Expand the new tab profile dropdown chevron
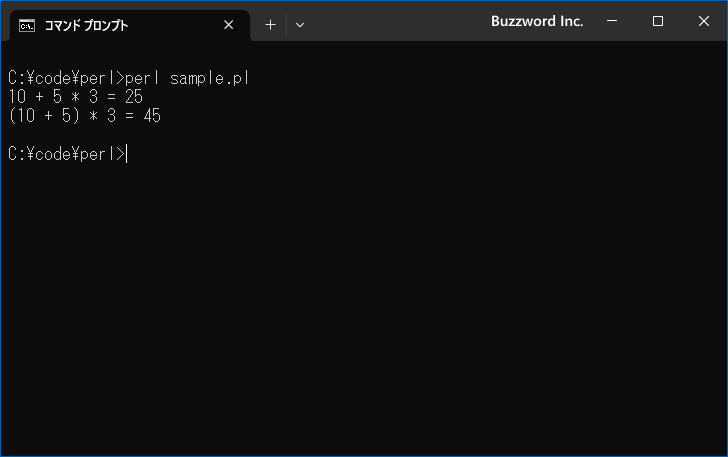Screen dimensions: 728x457 [x=300, y=25]
